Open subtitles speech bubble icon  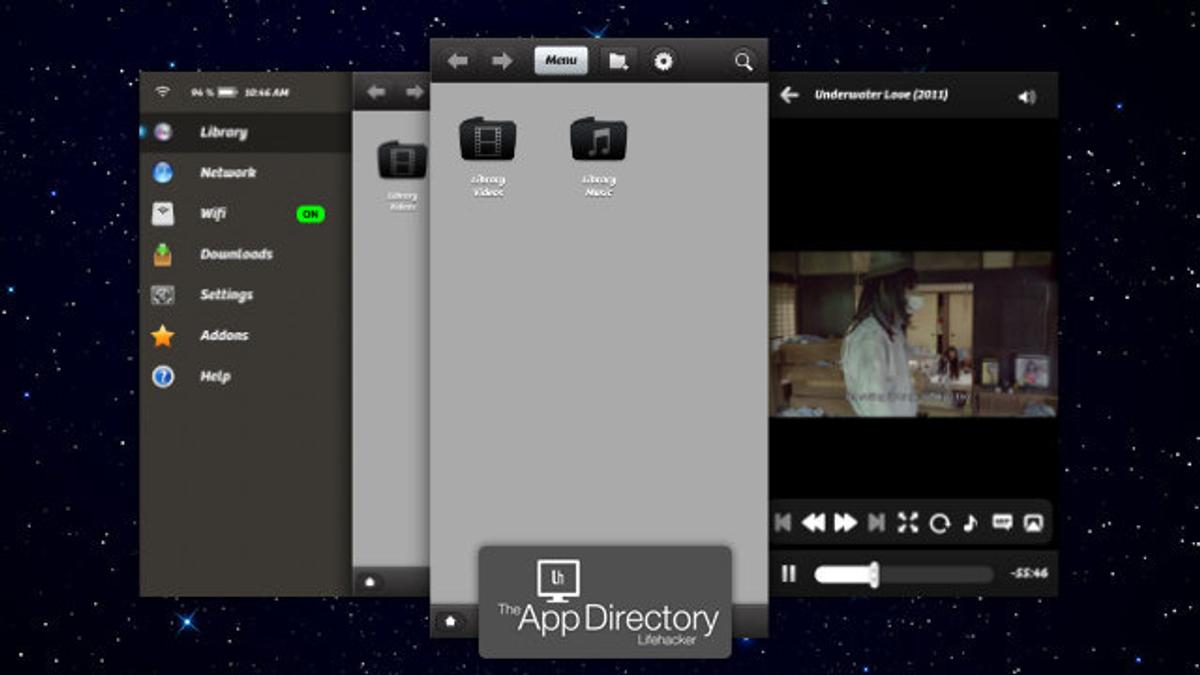tap(1002, 522)
